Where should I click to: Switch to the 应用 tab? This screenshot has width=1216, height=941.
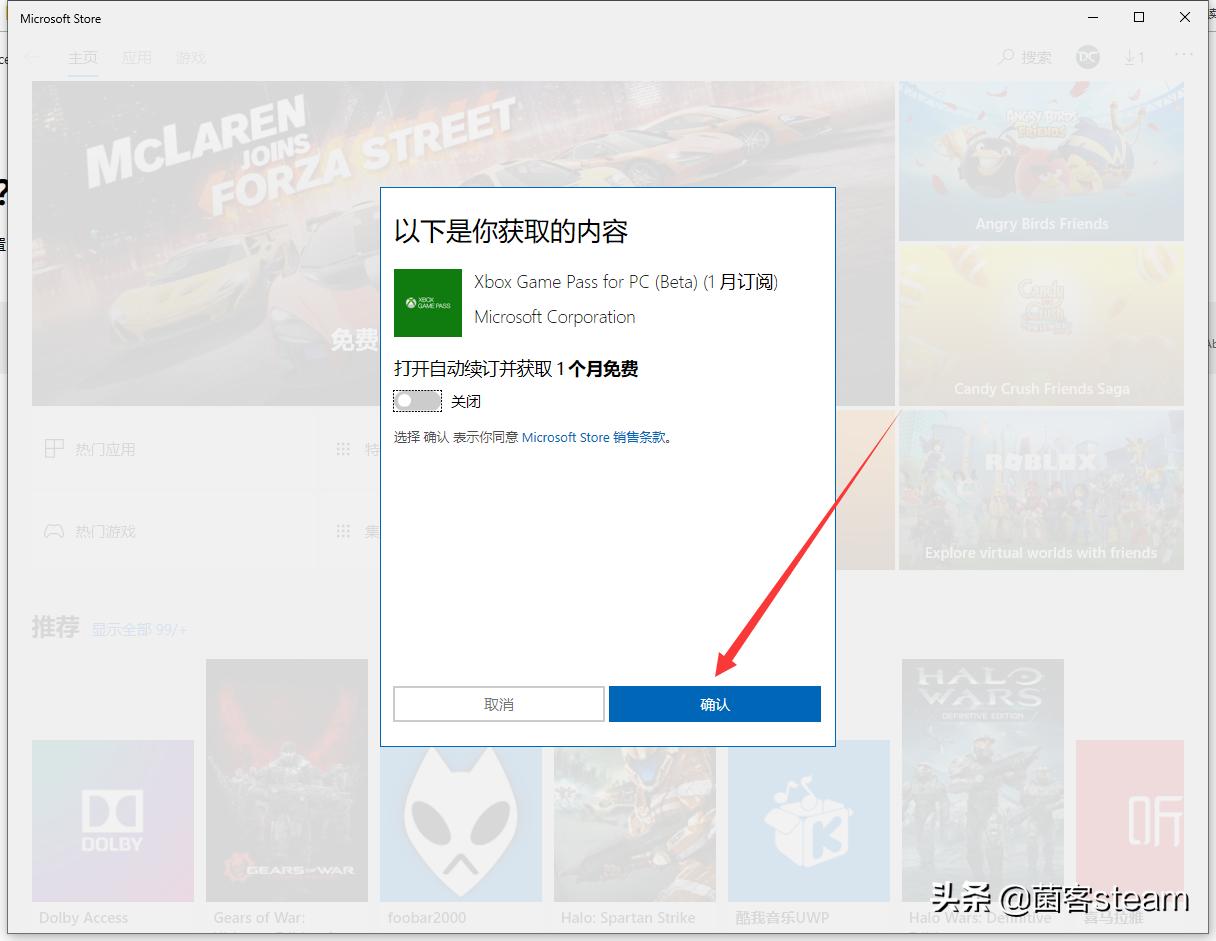click(x=137, y=57)
